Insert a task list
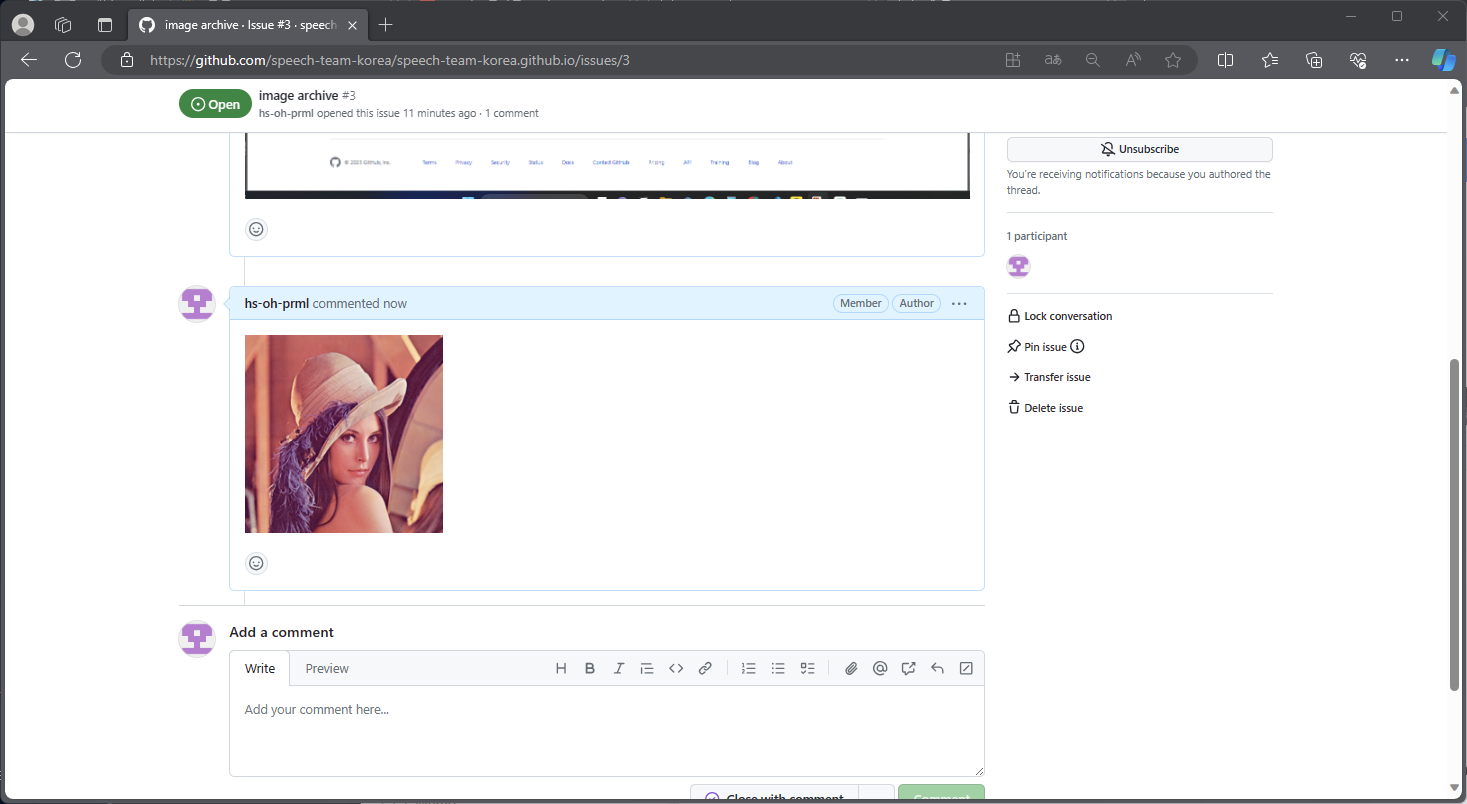Viewport: 1467px width, 804px height. coord(807,668)
